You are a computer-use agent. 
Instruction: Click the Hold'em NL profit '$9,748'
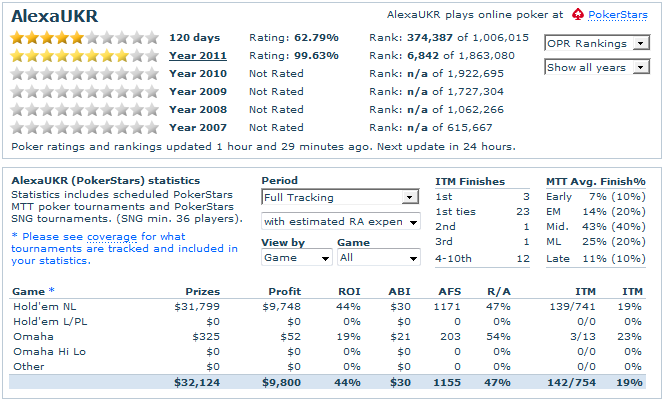[282, 307]
